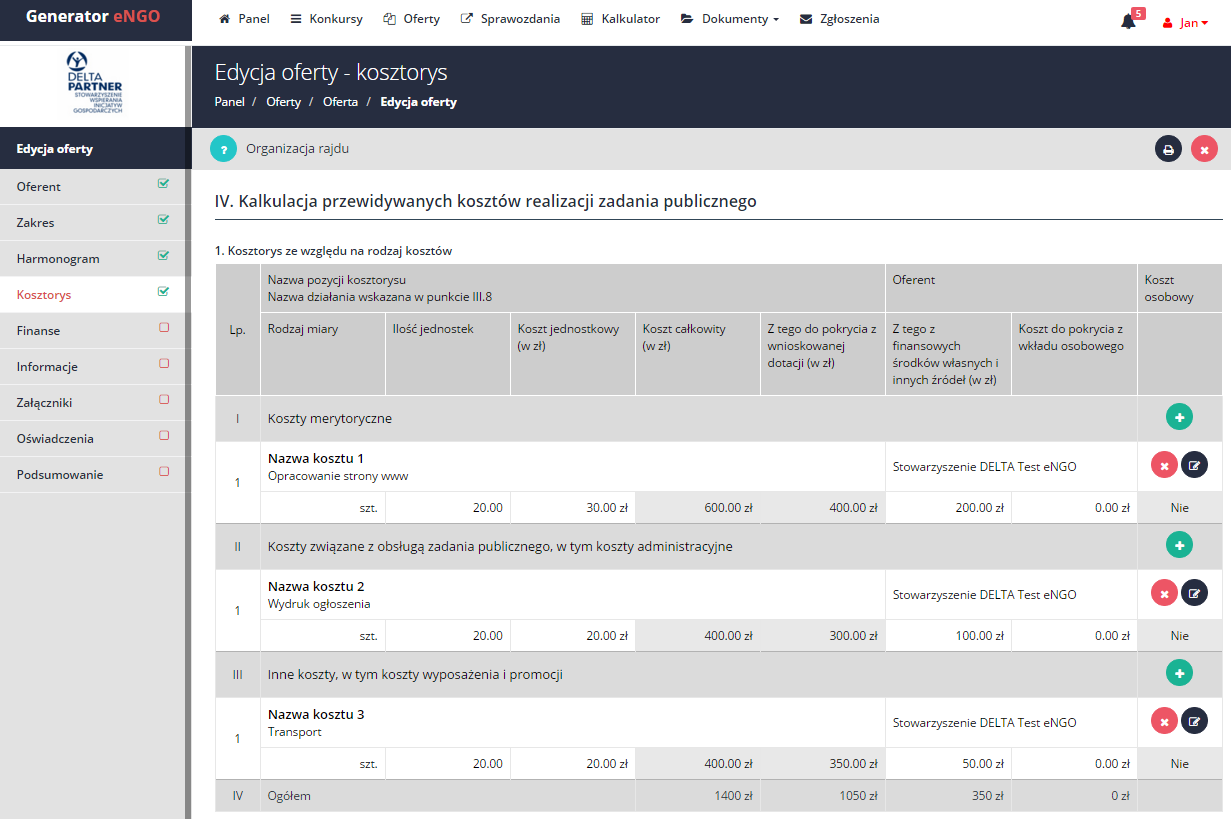The height and width of the screenshot is (819, 1231).
Task: Delete Nazwa kosztu 1 row
Action: click(x=1164, y=465)
